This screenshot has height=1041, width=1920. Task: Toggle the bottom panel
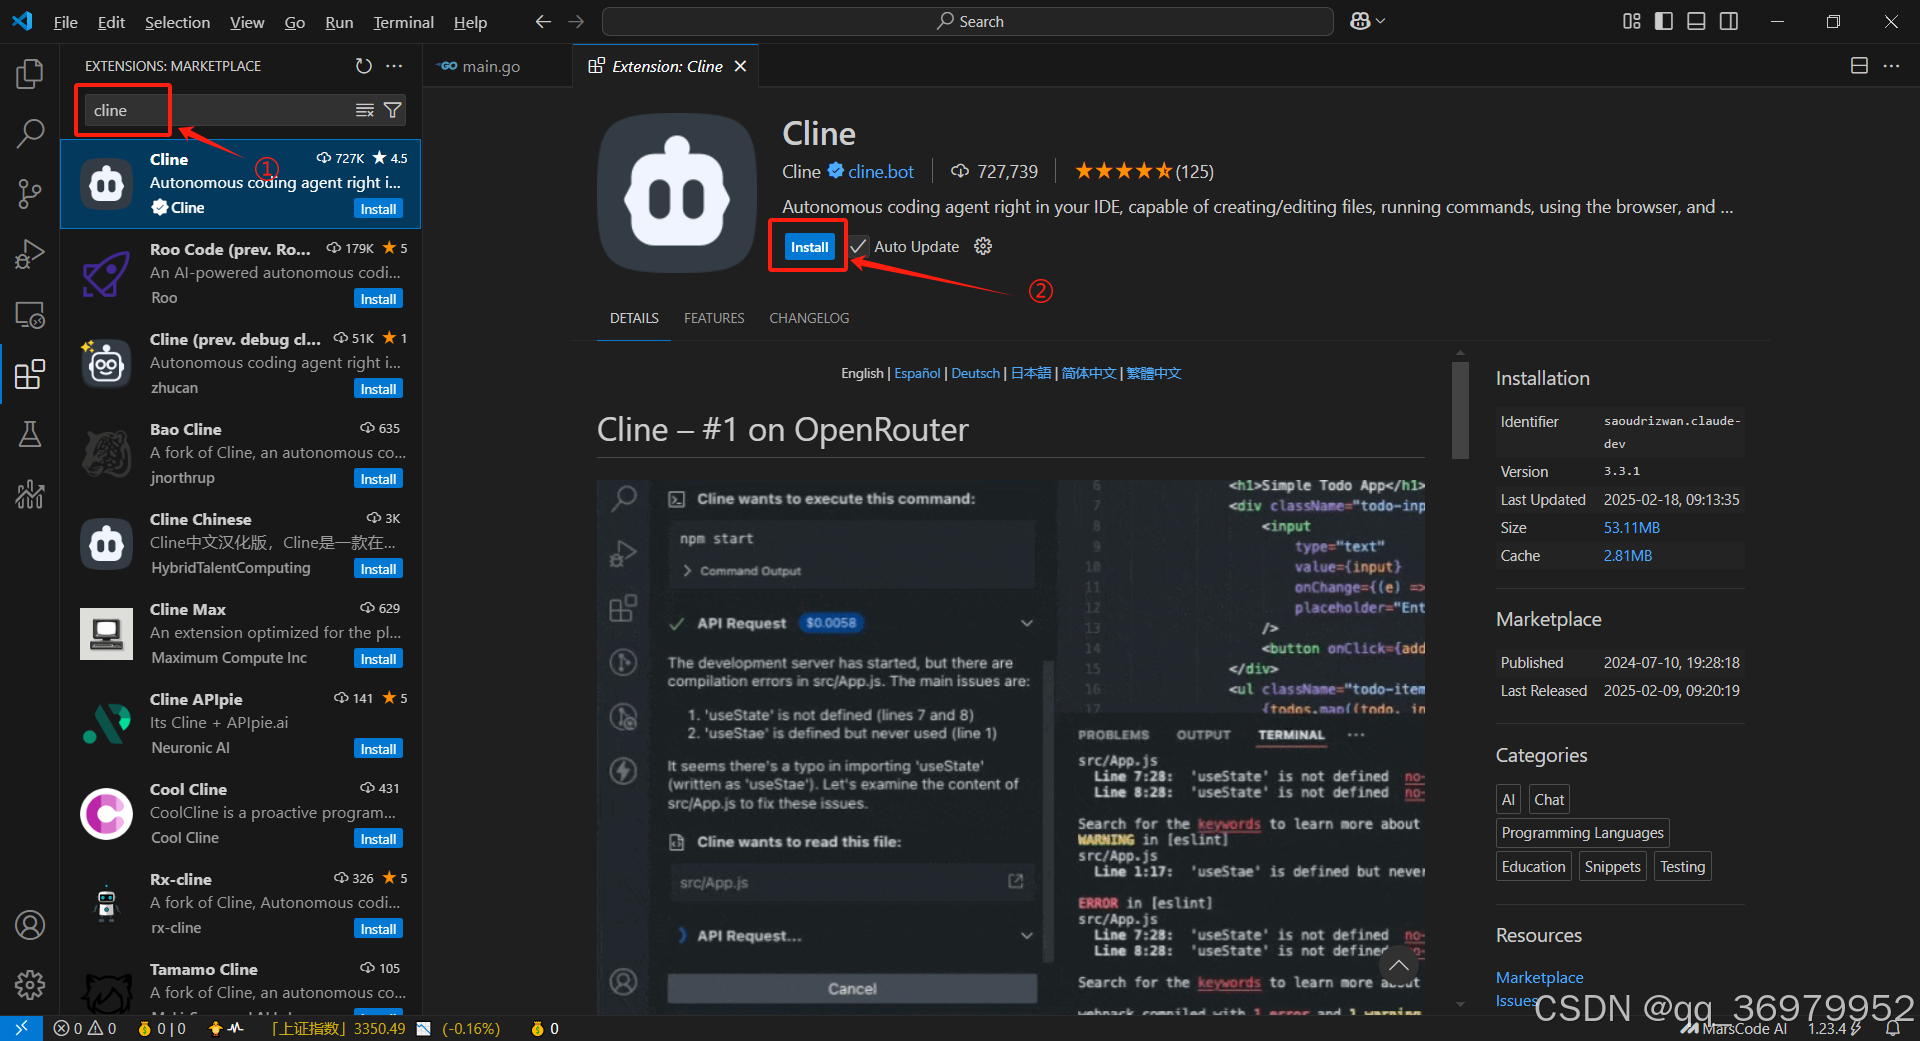tap(1696, 21)
